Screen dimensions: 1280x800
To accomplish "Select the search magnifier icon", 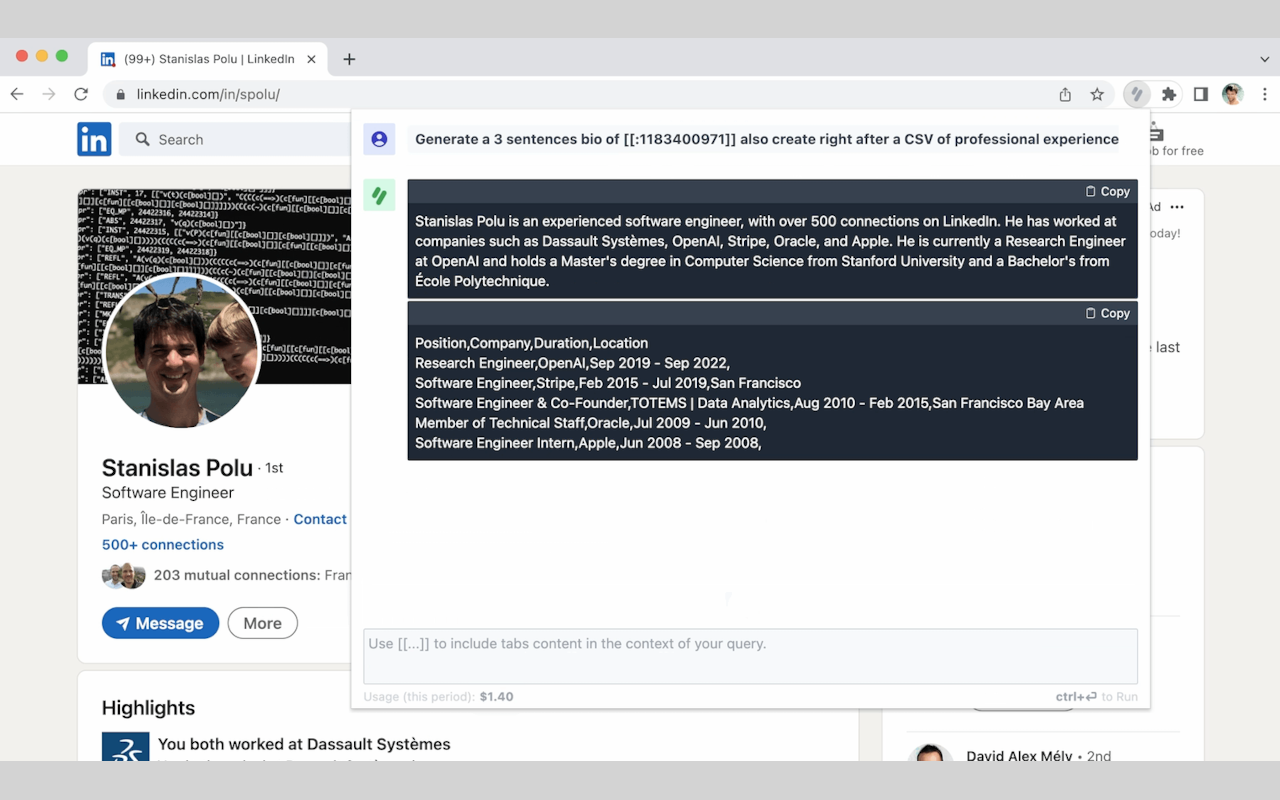I will [141, 139].
